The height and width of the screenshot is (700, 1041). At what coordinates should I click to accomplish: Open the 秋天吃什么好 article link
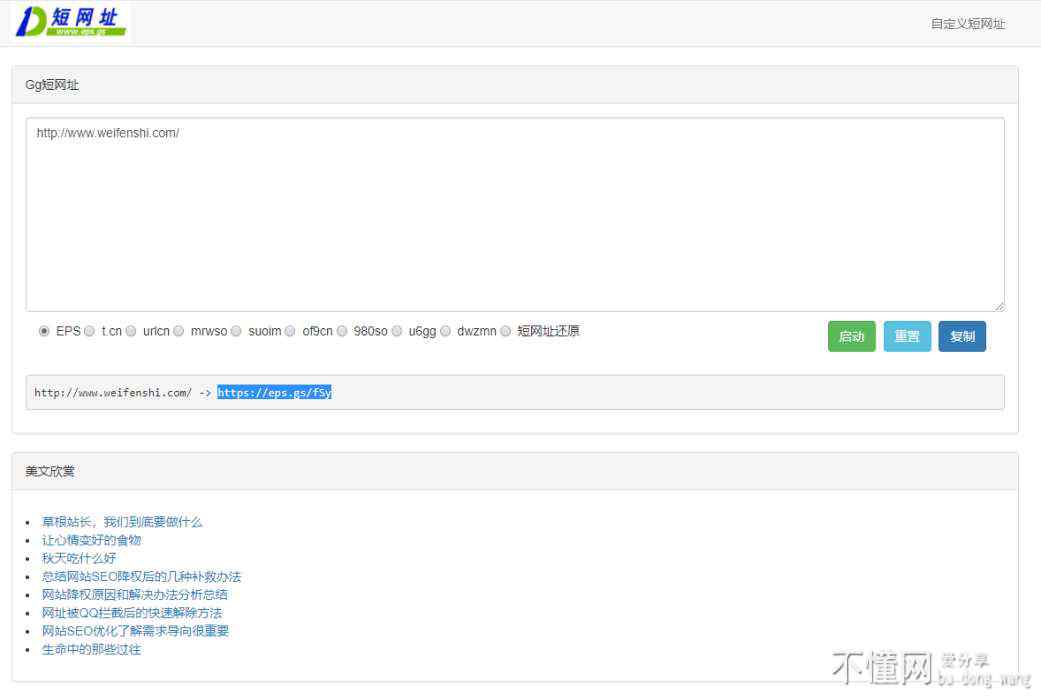coord(79,558)
